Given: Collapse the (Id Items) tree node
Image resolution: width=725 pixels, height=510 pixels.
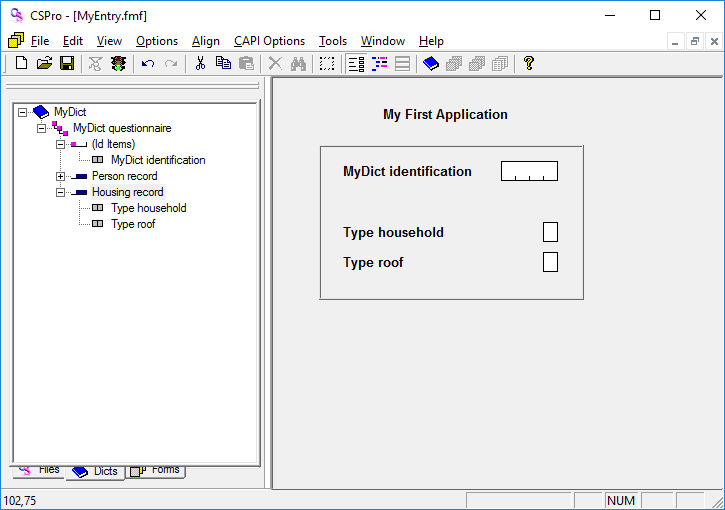Looking at the screenshot, I should coord(61,144).
